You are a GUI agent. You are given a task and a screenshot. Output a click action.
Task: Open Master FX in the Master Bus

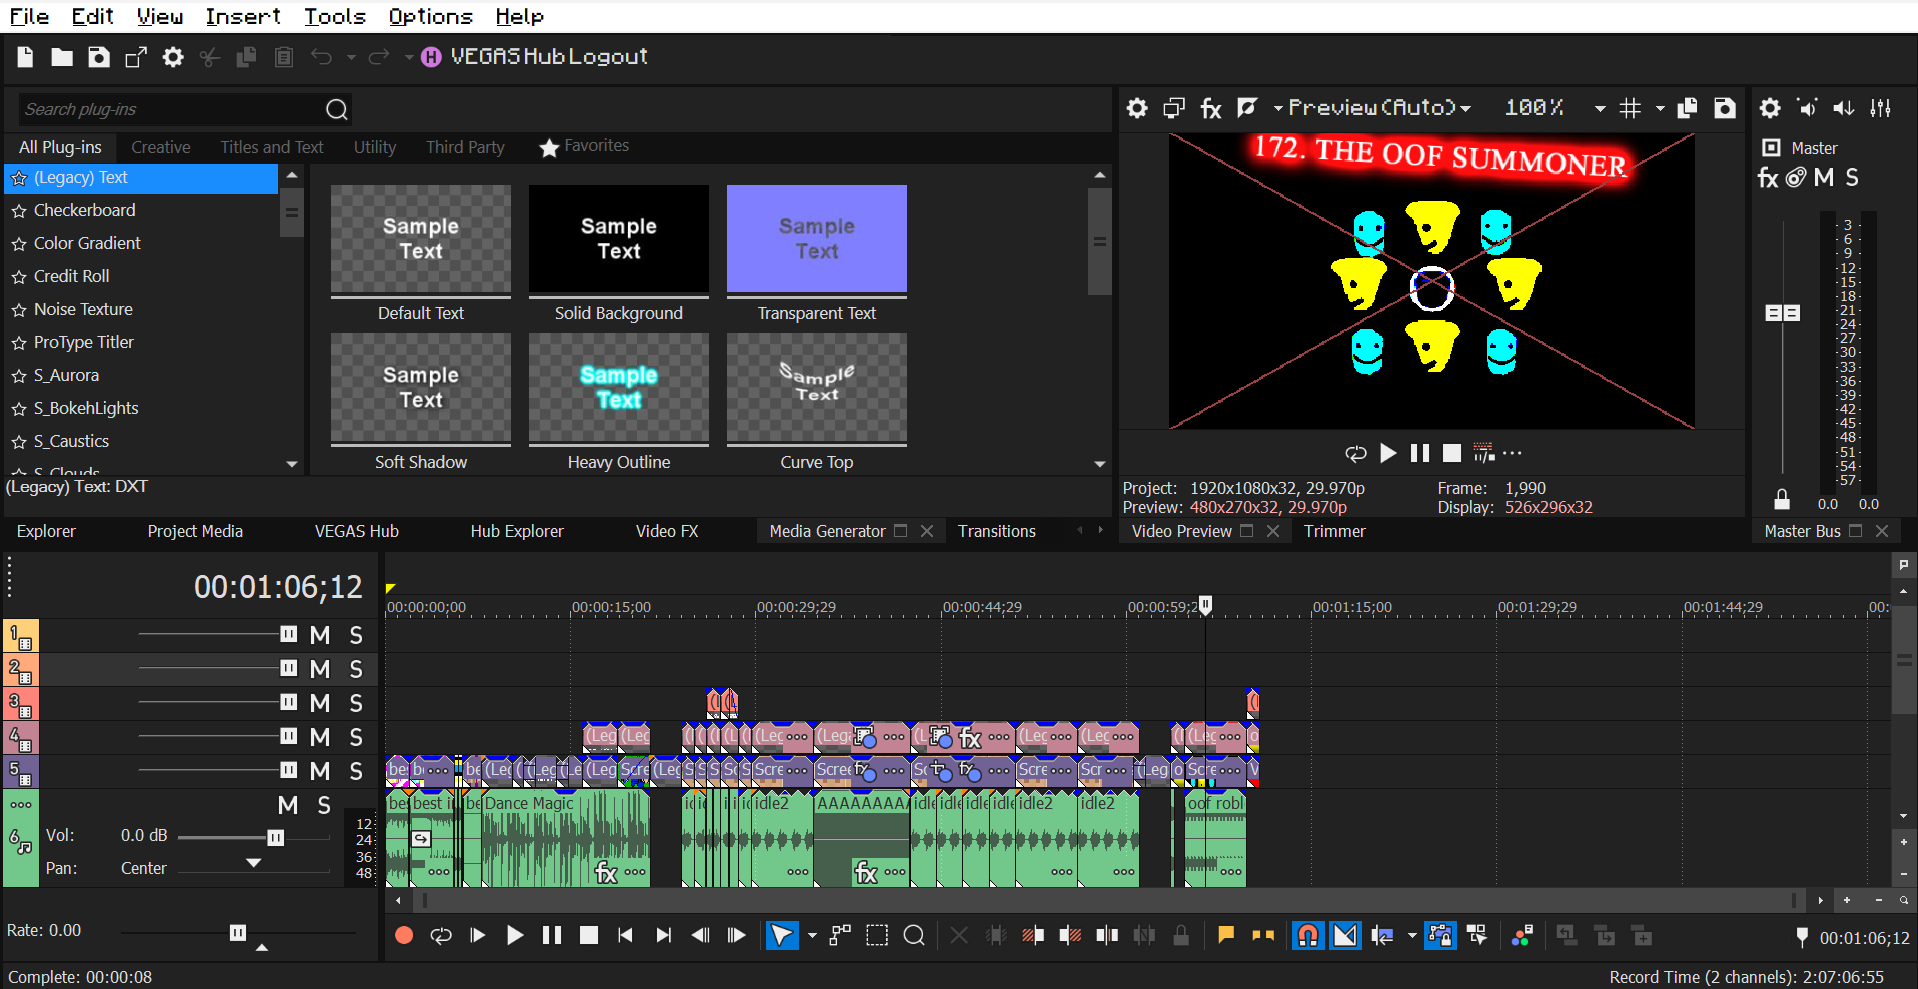tap(1768, 178)
